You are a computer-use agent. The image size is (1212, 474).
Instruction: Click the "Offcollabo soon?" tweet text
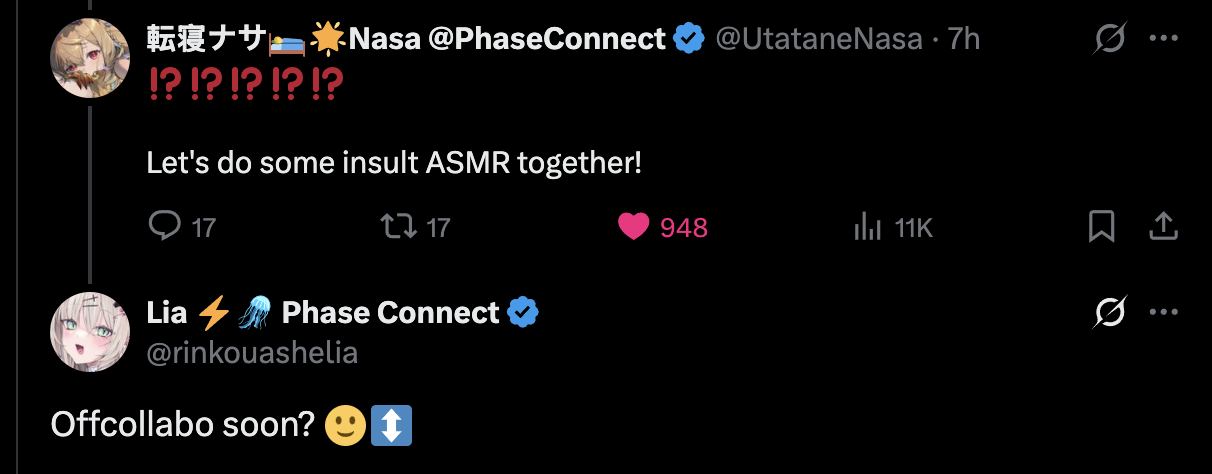click(x=182, y=425)
